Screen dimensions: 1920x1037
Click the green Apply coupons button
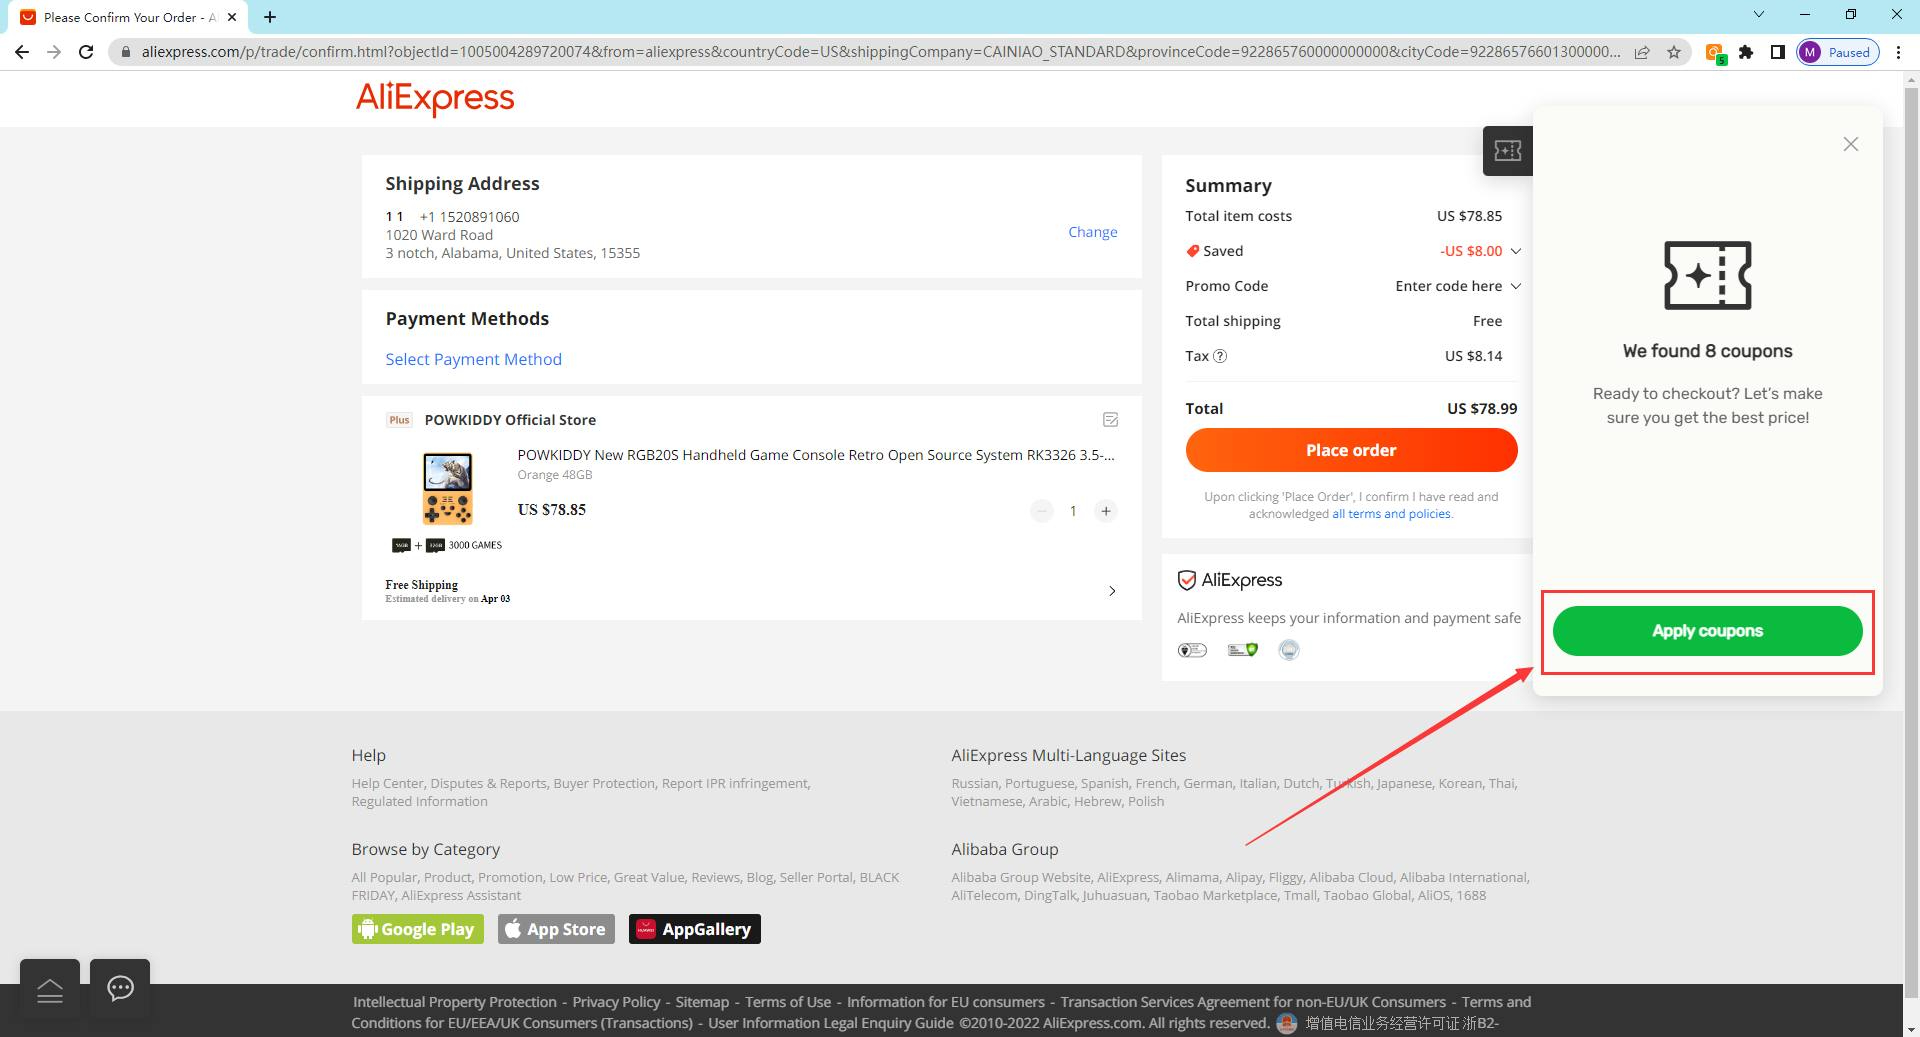(1707, 631)
